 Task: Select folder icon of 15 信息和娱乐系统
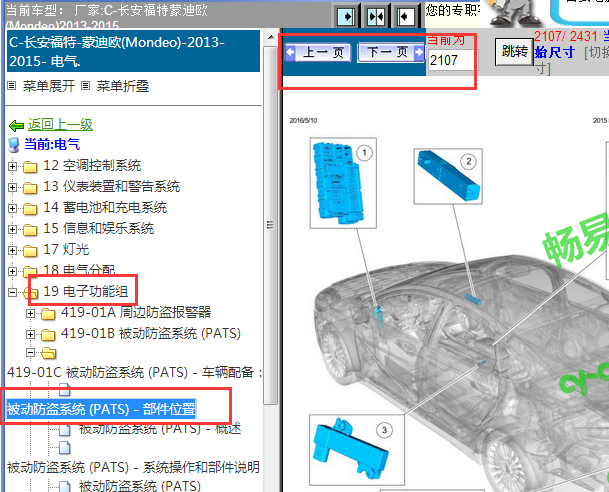(30, 230)
